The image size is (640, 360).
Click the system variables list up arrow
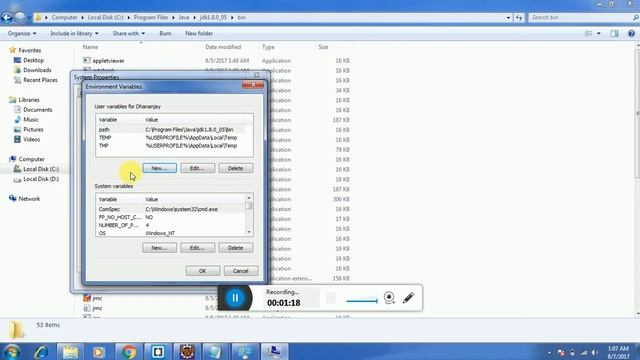[x=249, y=198]
